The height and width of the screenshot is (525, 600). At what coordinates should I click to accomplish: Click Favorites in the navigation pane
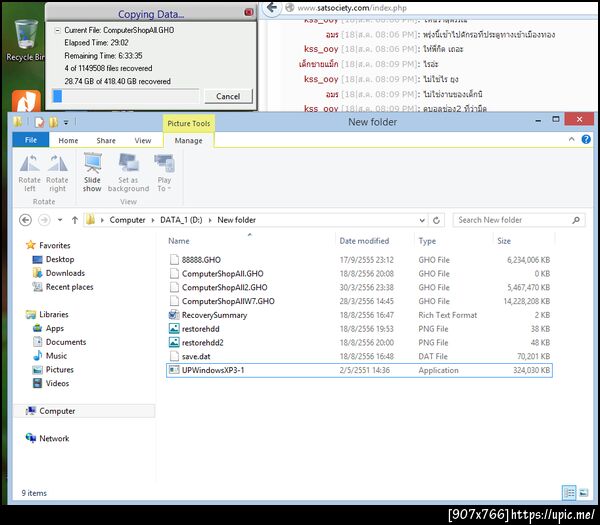[x=55, y=245]
